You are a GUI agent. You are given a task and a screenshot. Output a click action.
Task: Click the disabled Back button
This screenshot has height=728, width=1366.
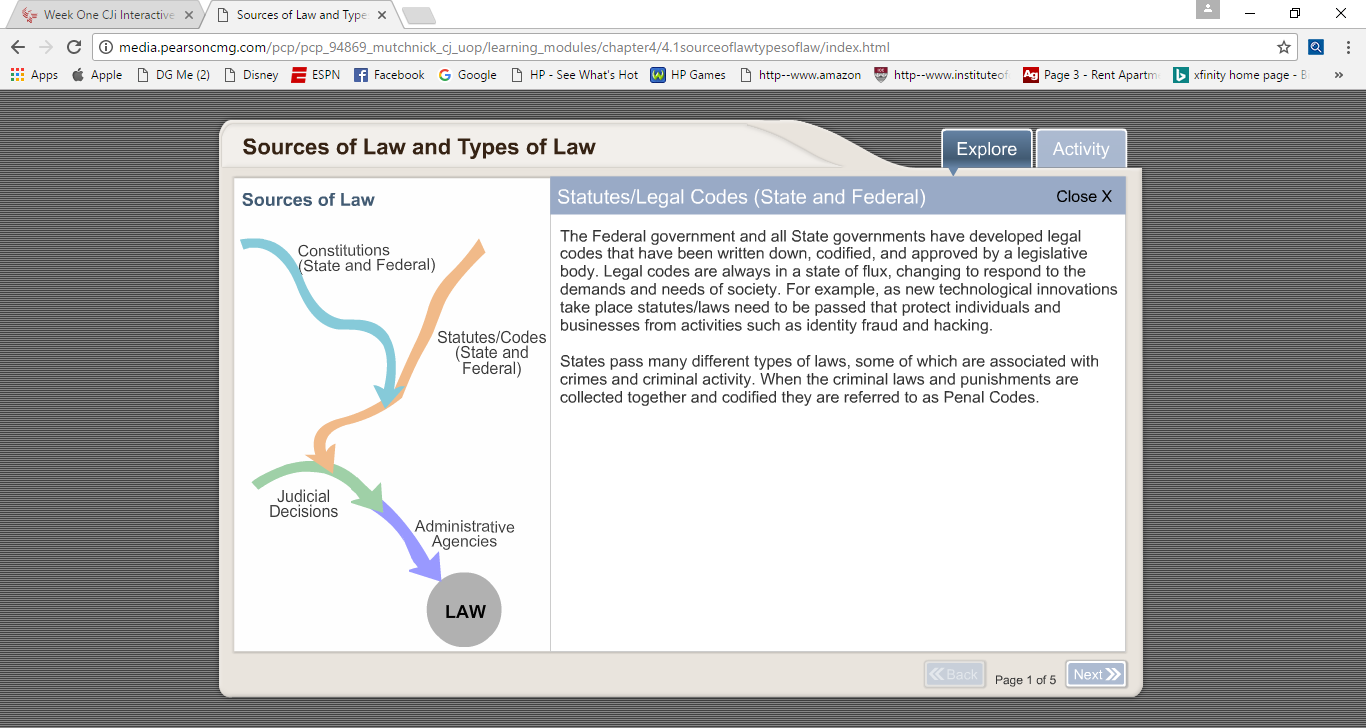pos(954,675)
